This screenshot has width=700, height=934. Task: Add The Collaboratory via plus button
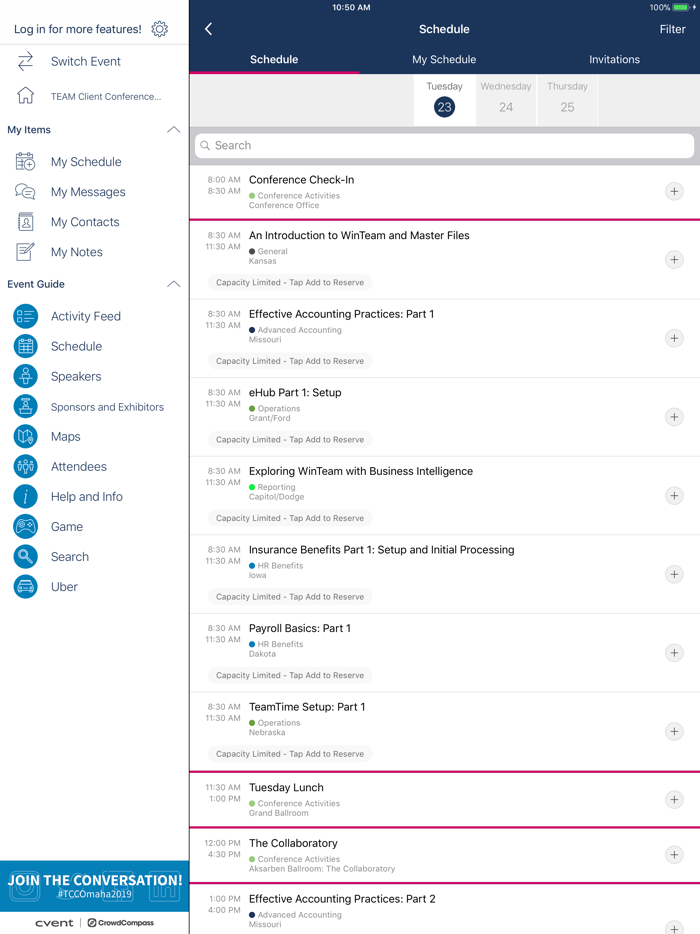coord(674,854)
